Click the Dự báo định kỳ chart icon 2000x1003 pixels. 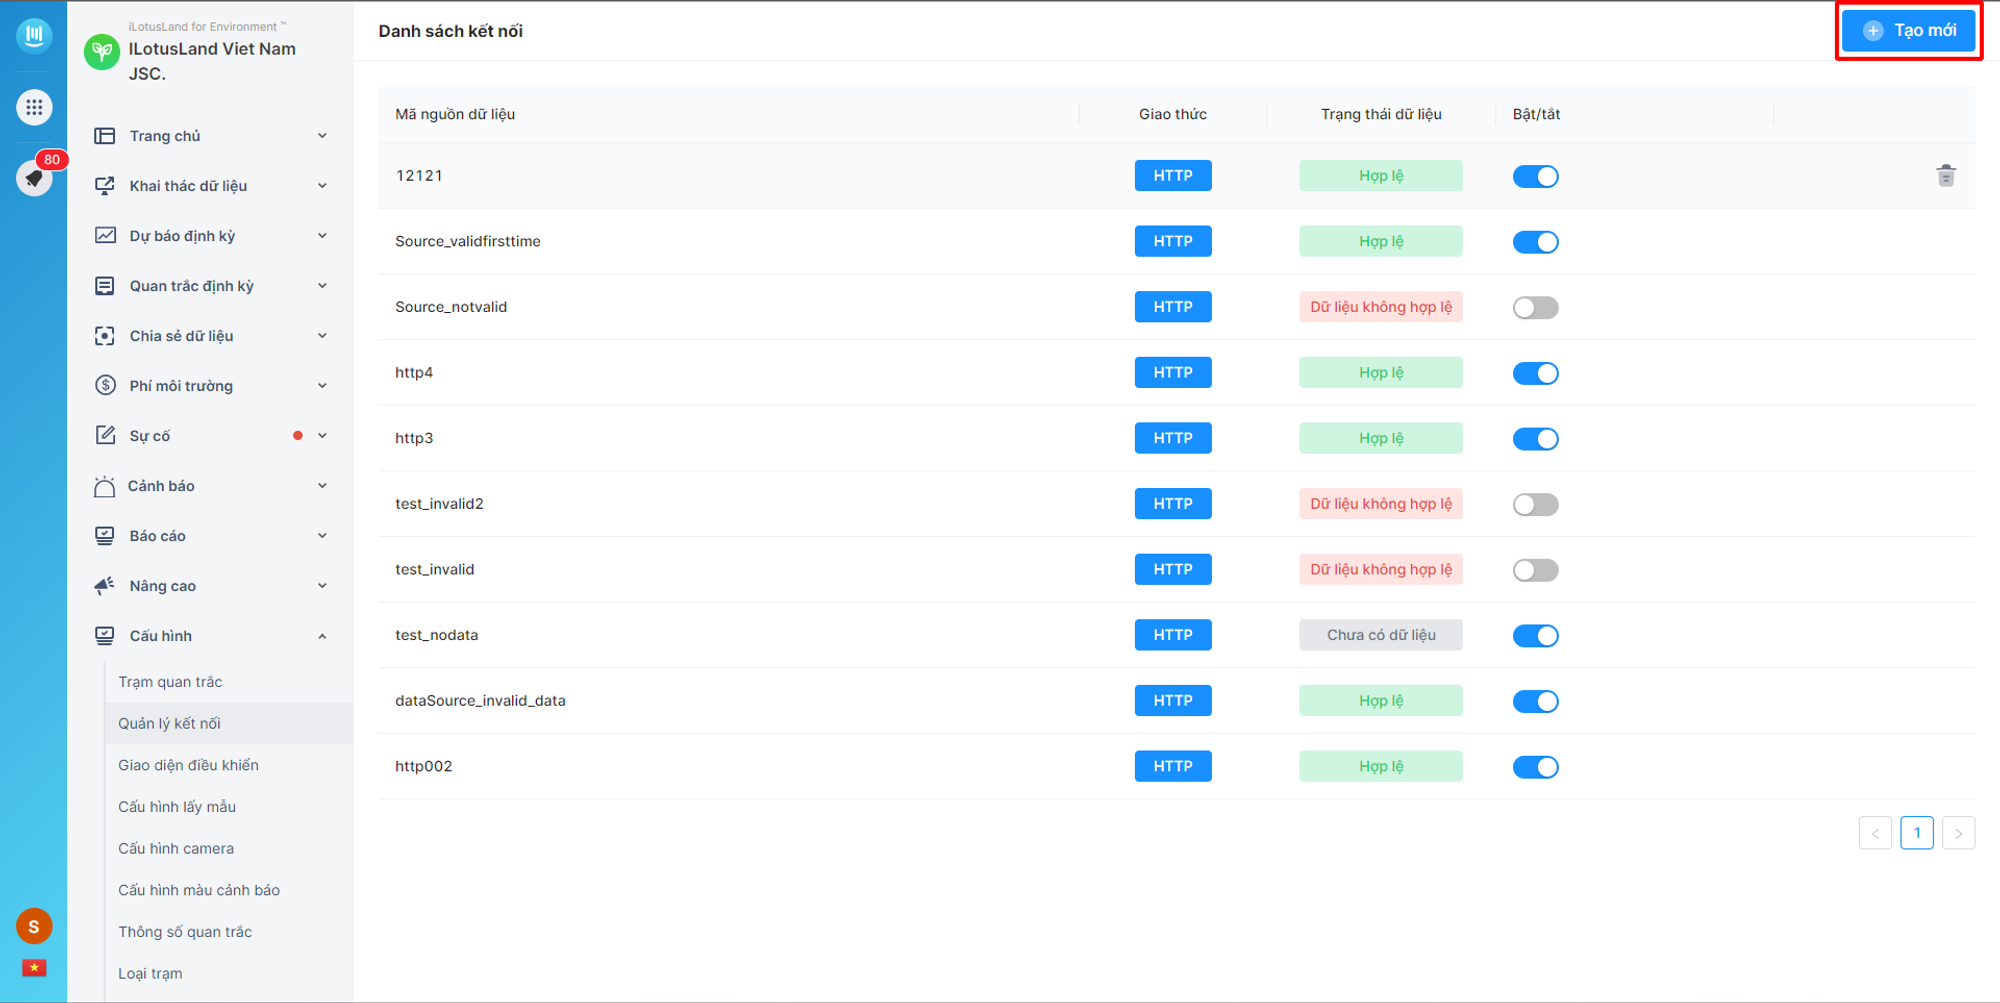click(x=105, y=236)
